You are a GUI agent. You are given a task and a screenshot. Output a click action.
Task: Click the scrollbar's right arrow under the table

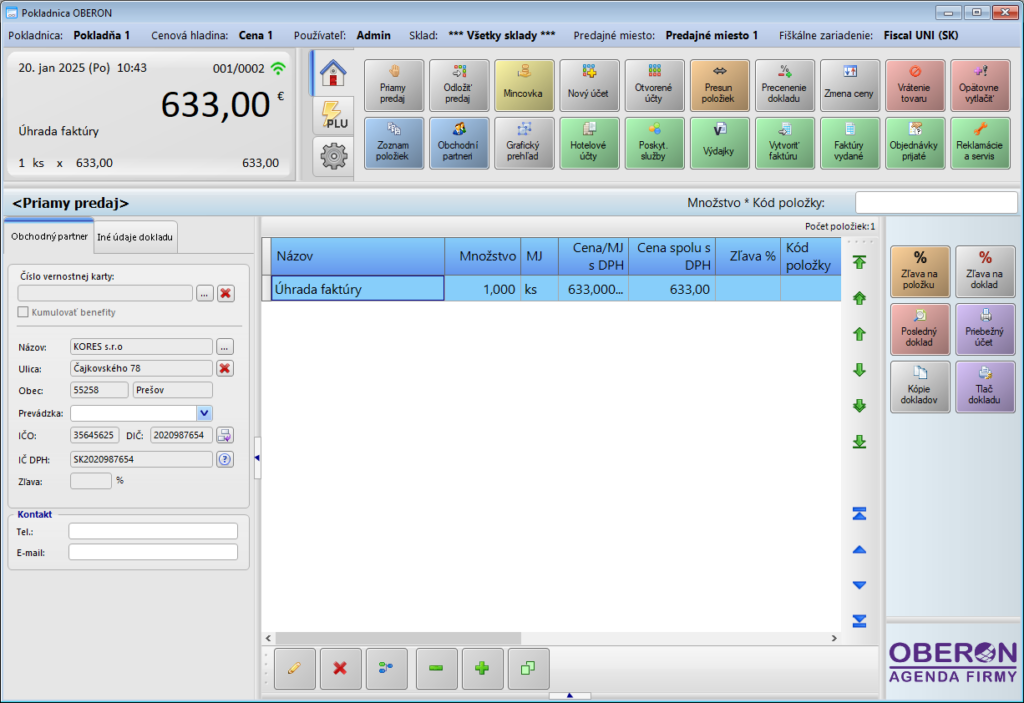coord(834,638)
